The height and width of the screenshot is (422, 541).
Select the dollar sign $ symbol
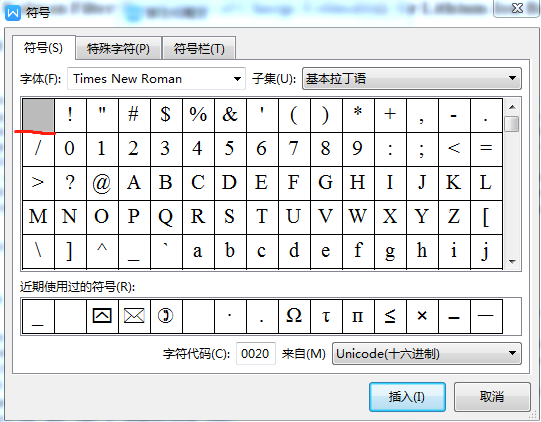tap(166, 115)
